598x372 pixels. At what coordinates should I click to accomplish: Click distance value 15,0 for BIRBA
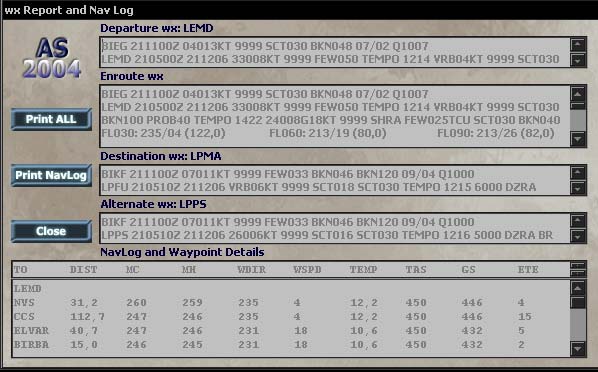coord(84,345)
